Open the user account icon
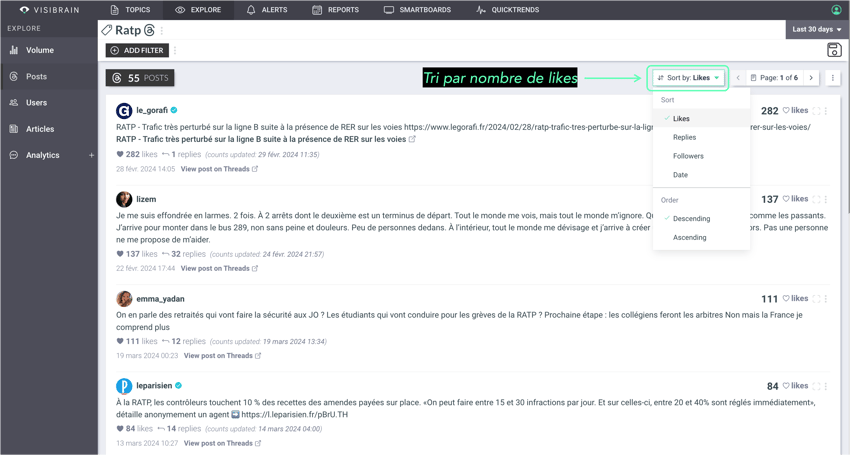 point(836,10)
